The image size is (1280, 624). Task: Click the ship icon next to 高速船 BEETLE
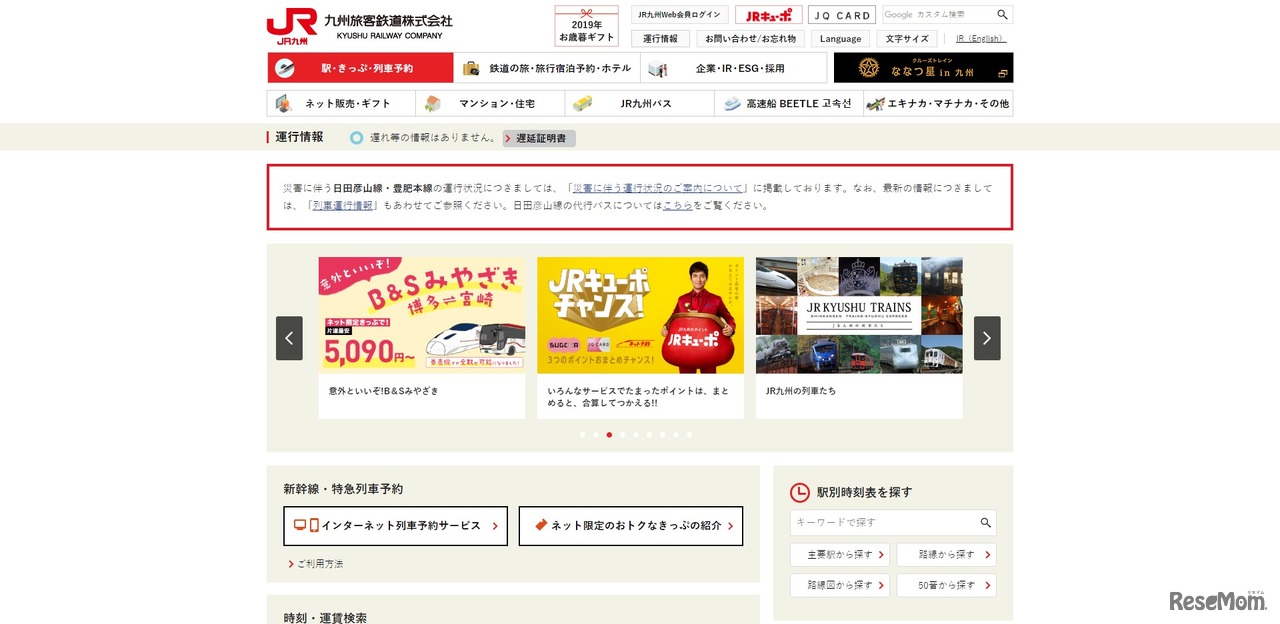coord(732,103)
